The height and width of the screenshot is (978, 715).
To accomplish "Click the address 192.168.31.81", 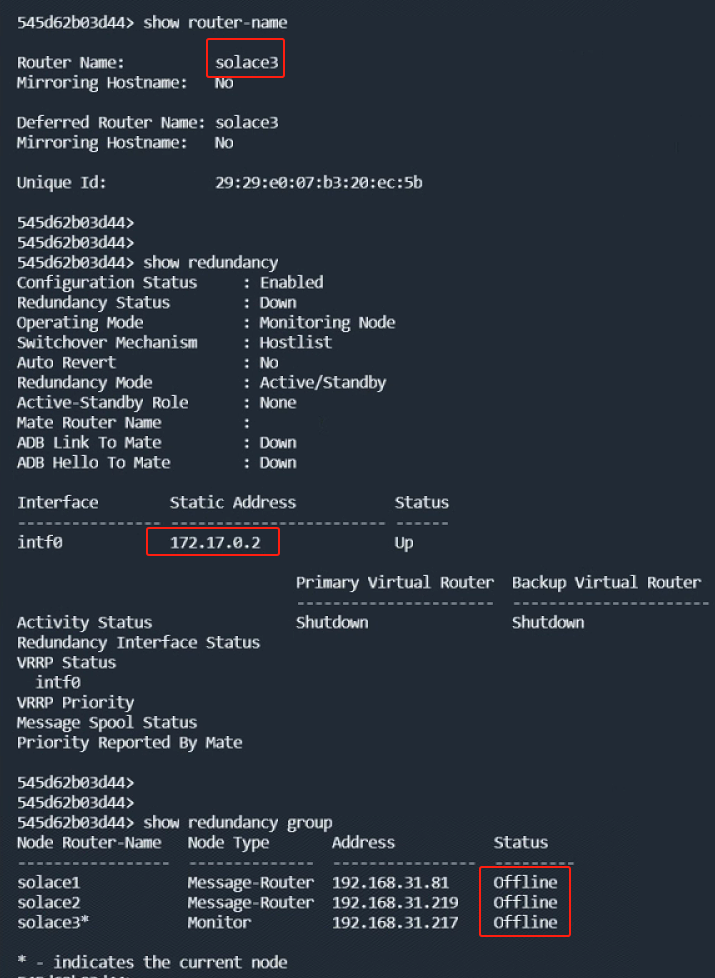I will (391, 883).
